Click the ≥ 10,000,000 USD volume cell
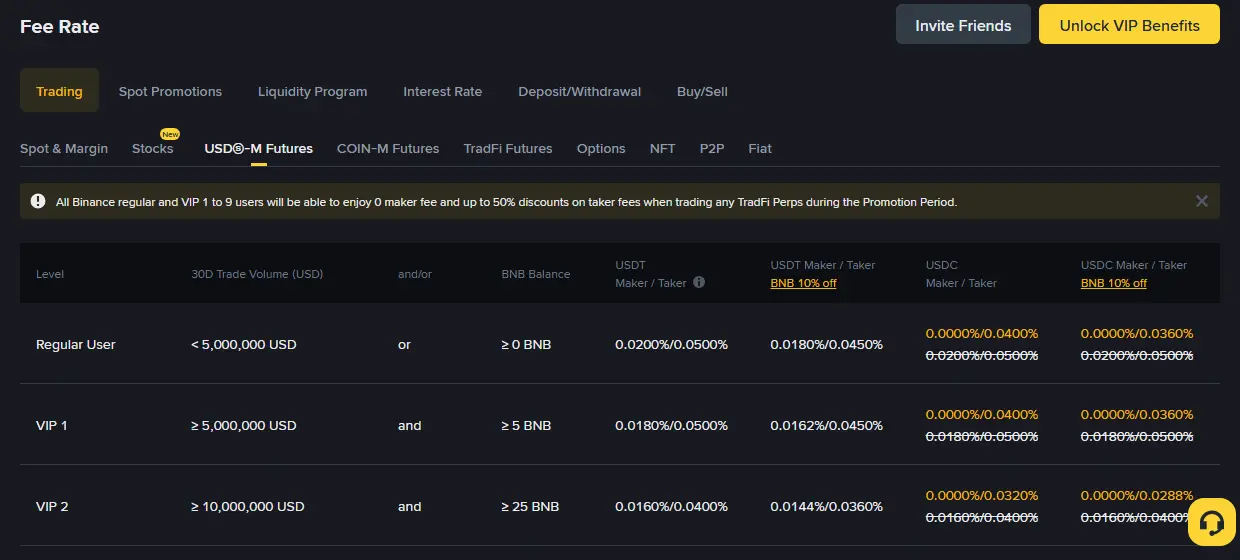The width and height of the screenshot is (1240, 560). (248, 506)
